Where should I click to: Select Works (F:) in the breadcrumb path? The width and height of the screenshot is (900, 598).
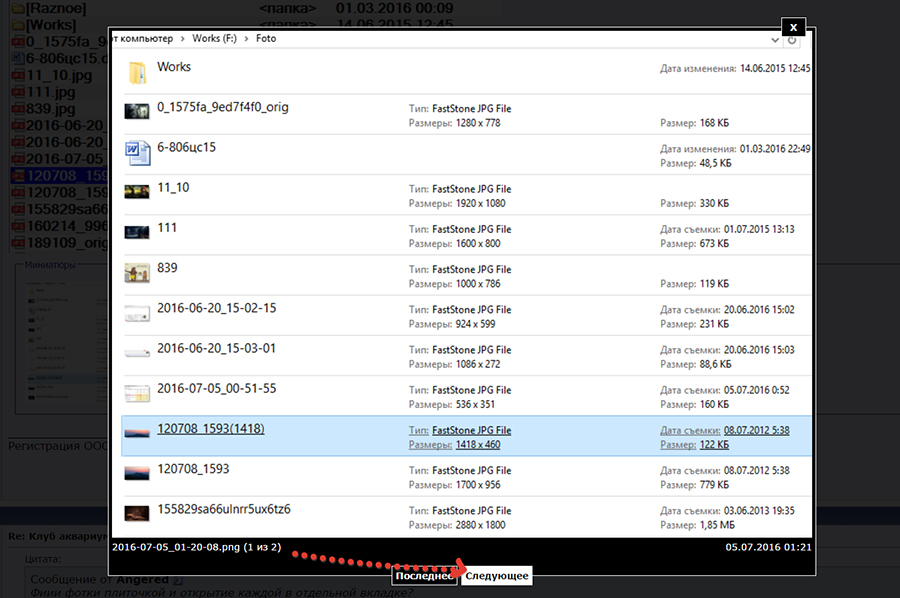[217, 39]
